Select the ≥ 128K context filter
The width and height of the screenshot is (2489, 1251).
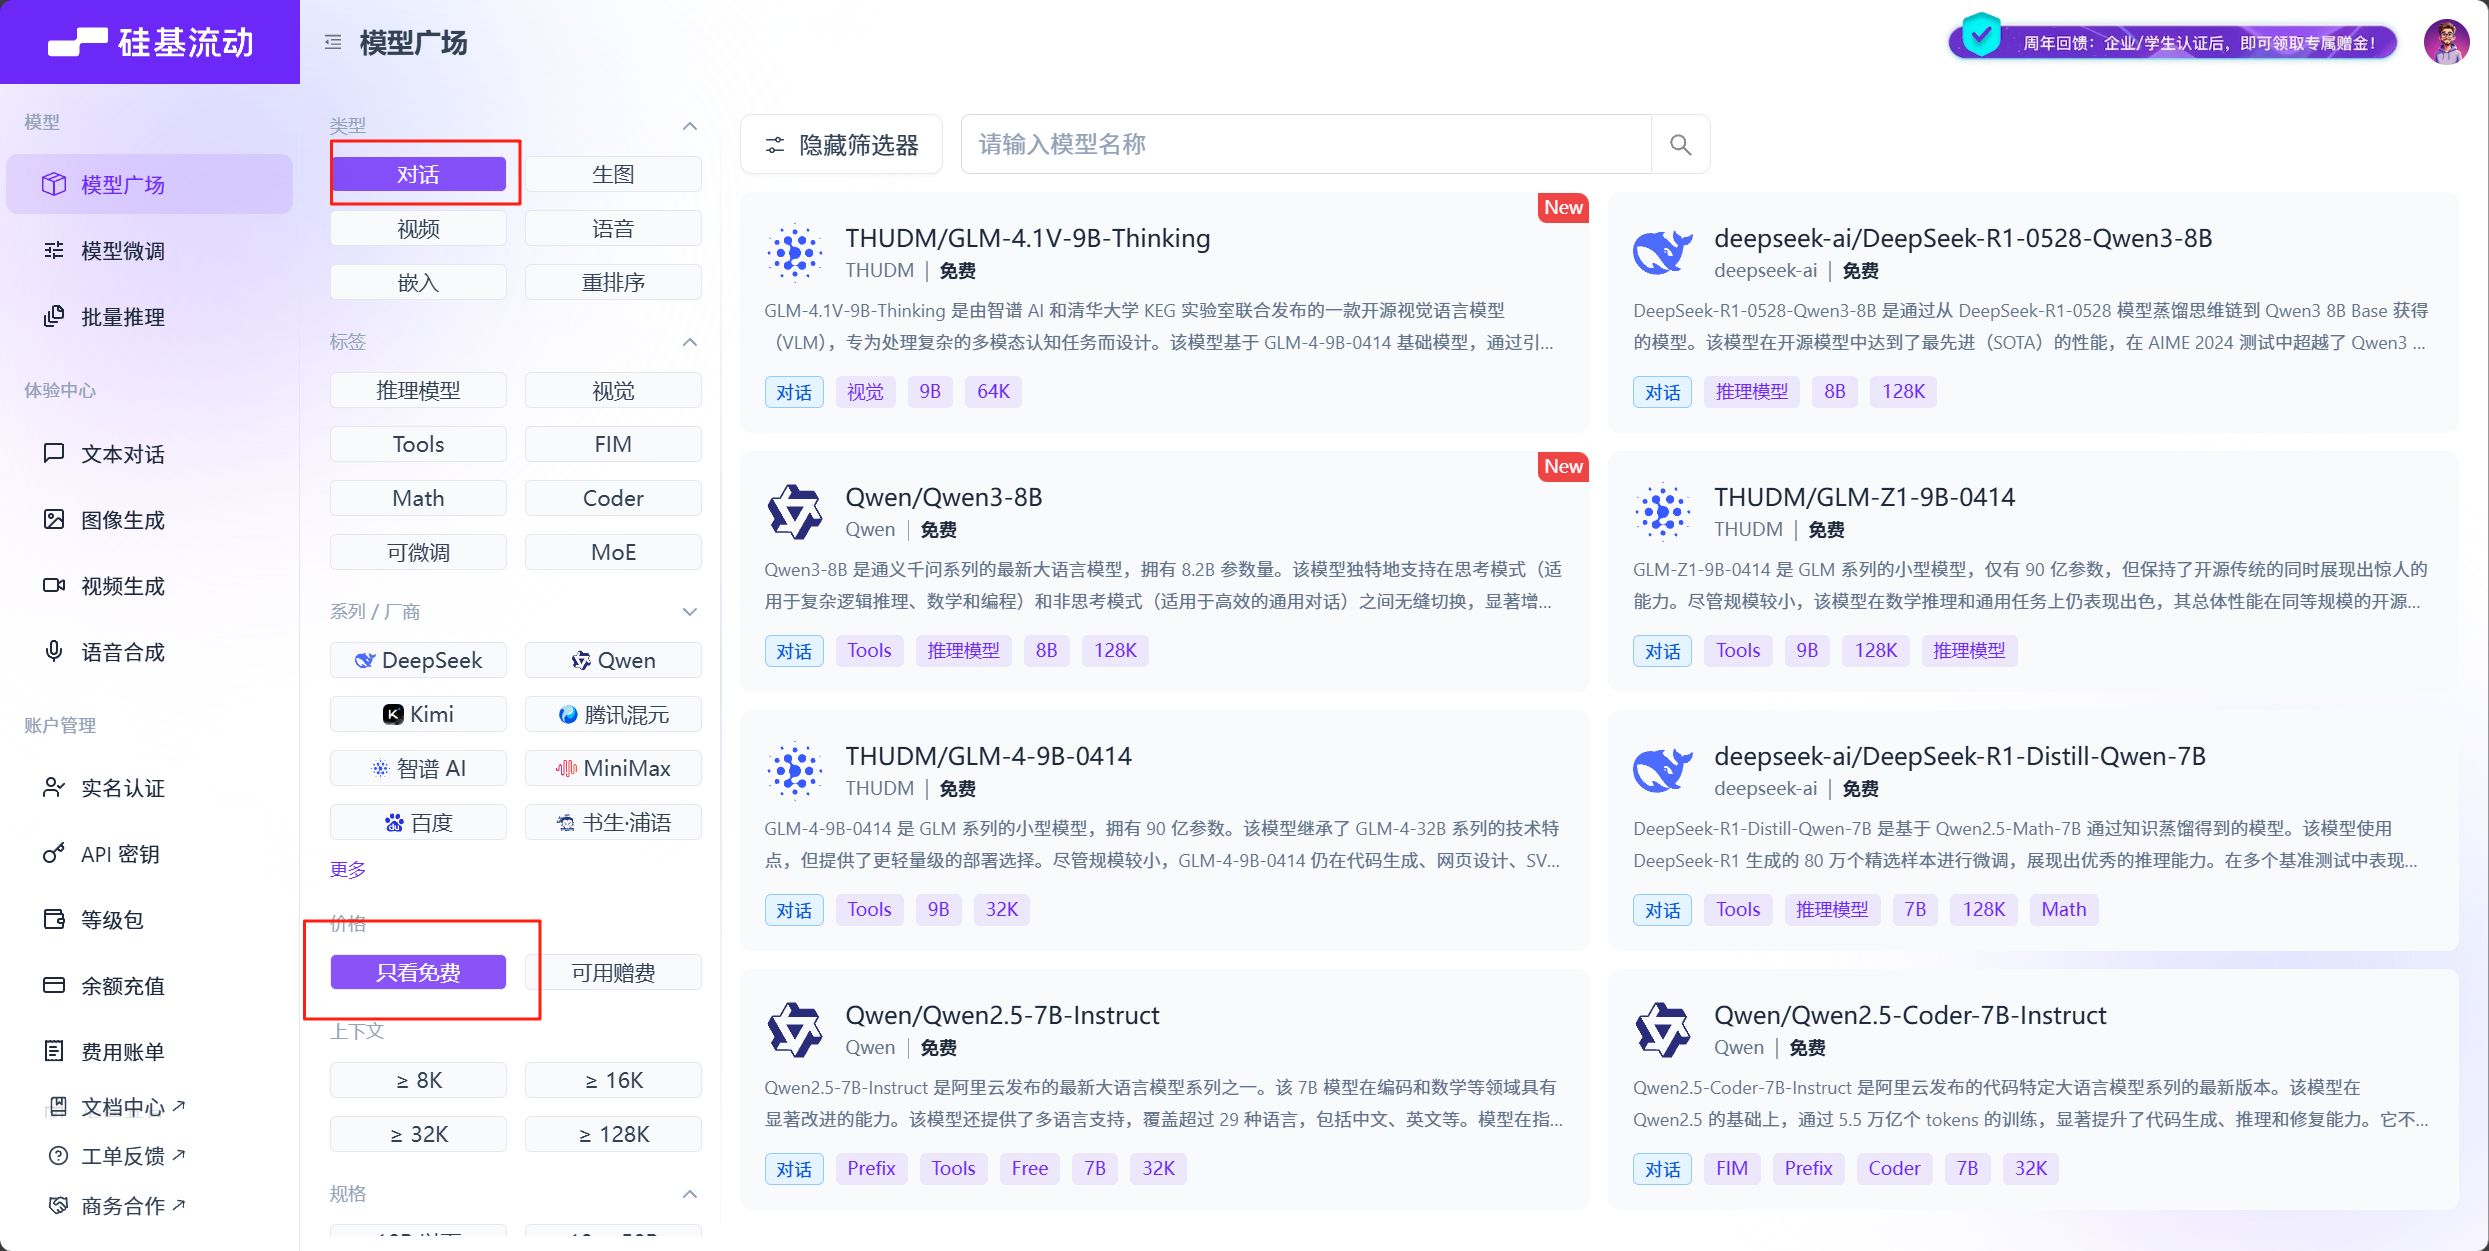613,1134
